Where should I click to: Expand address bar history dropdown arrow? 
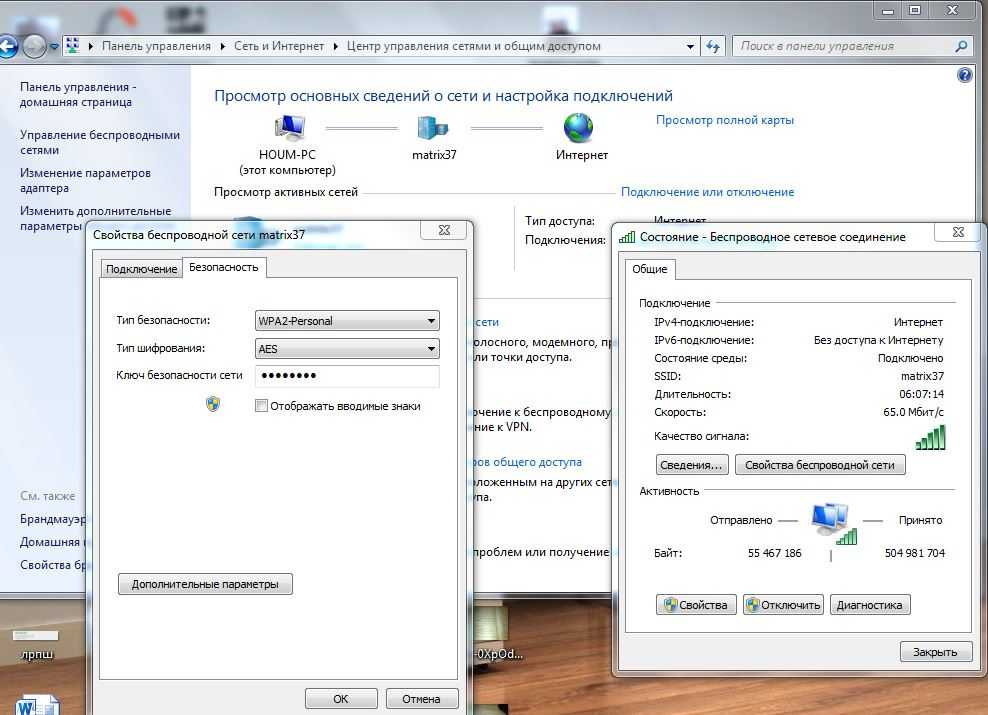coord(690,46)
